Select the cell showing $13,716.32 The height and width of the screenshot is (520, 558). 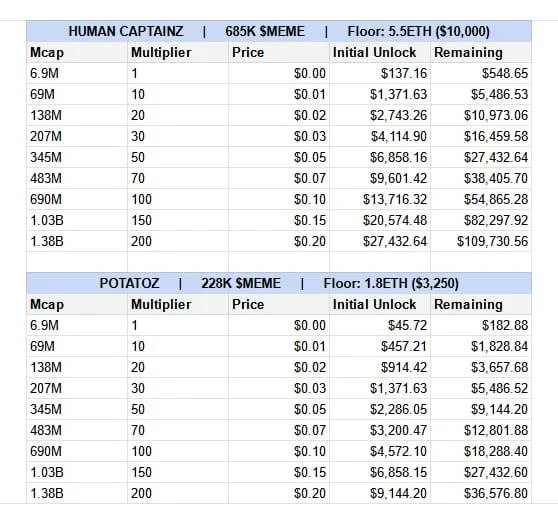(x=380, y=199)
